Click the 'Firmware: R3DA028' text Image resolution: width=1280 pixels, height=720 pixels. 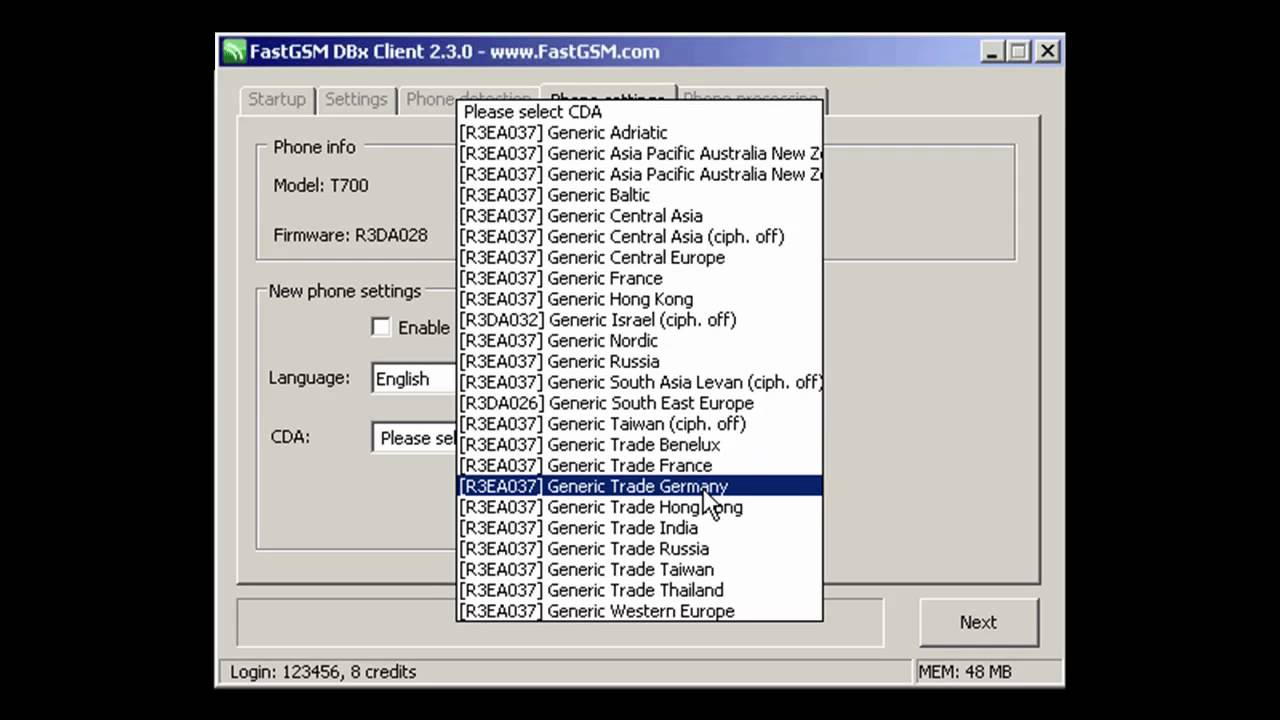tap(350, 236)
